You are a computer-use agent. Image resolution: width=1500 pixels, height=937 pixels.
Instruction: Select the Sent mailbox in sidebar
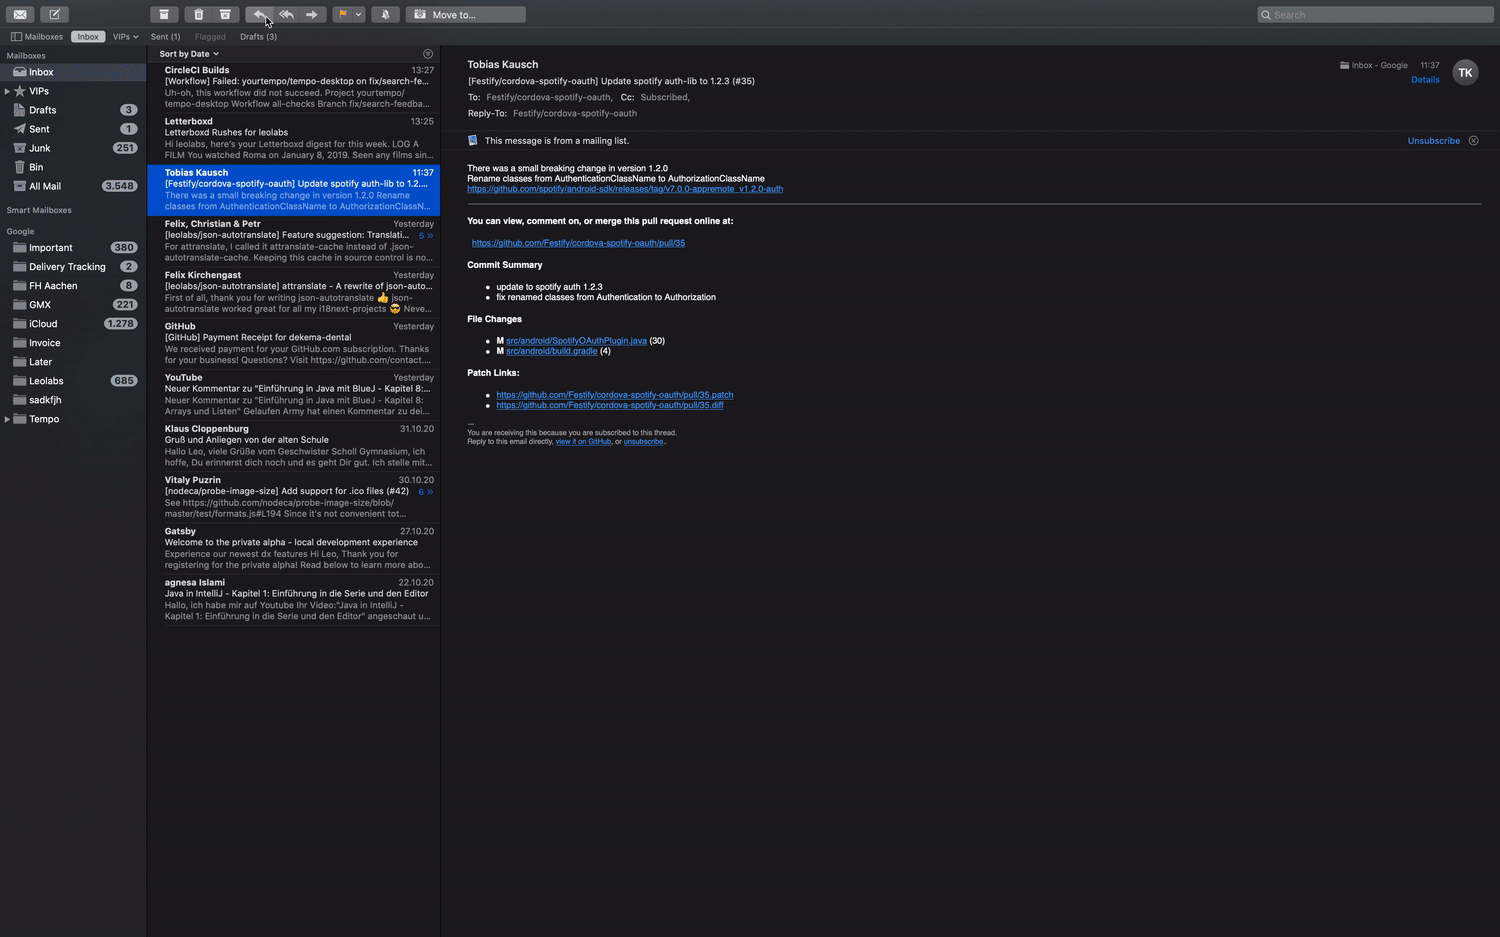click(x=73, y=129)
